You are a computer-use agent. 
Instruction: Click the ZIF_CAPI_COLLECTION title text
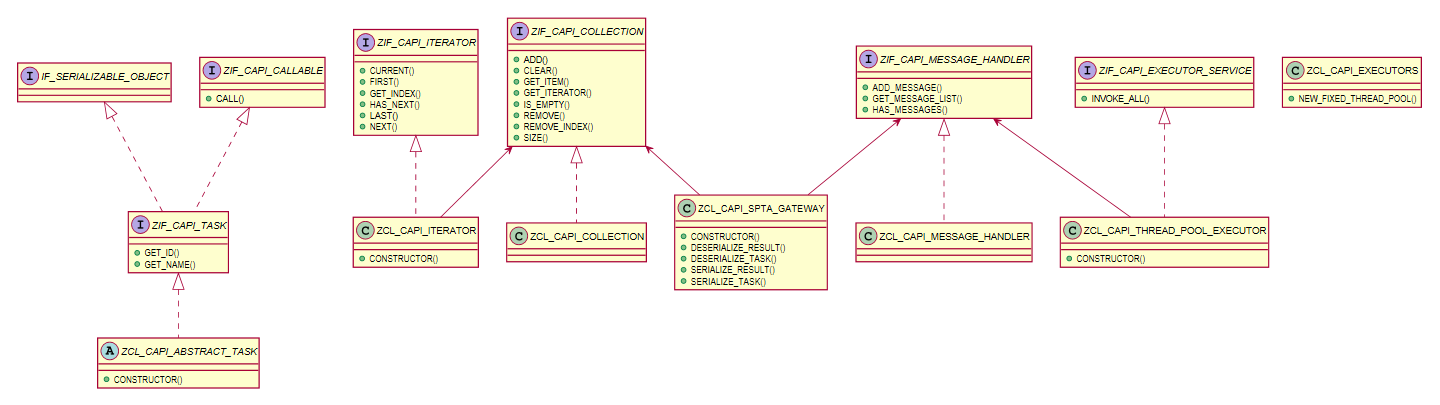click(x=587, y=32)
